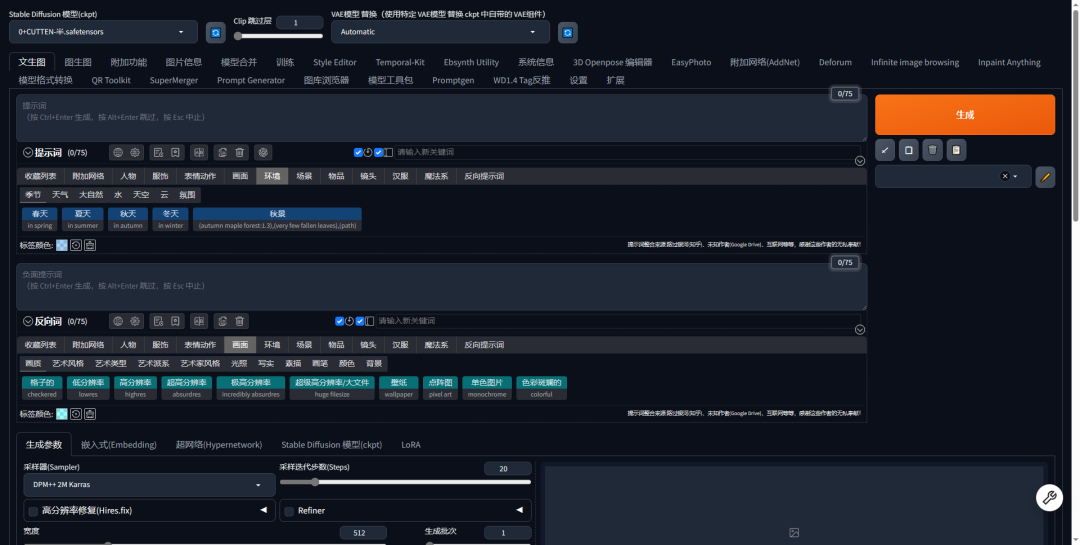The height and width of the screenshot is (545, 1080).
Task: Refresh the VAE model list
Action: (568, 32)
